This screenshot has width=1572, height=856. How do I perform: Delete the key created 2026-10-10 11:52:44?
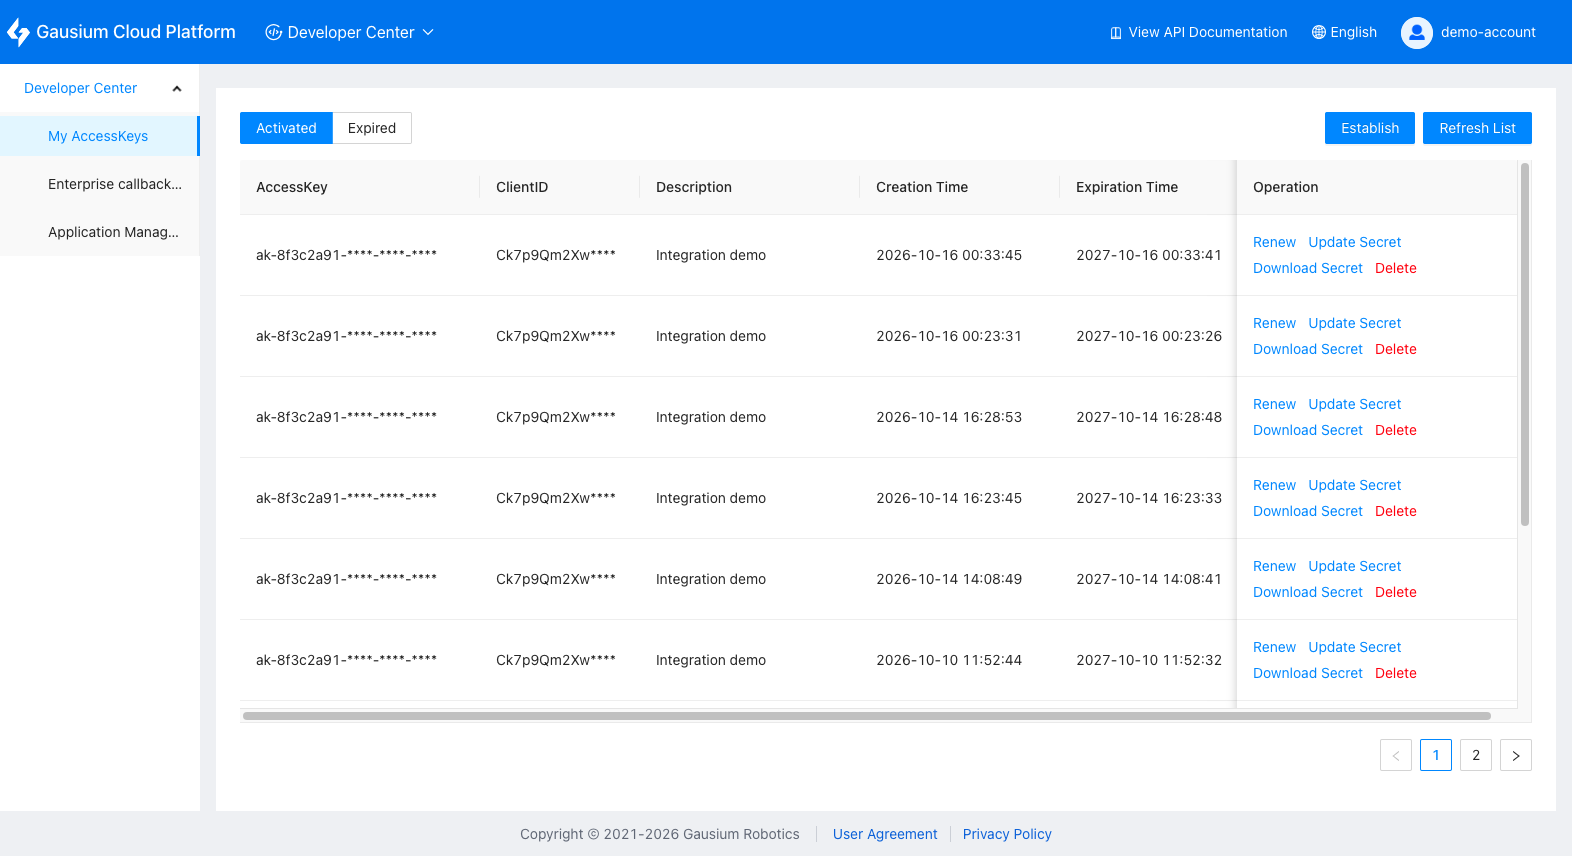tap(1396, 673)
